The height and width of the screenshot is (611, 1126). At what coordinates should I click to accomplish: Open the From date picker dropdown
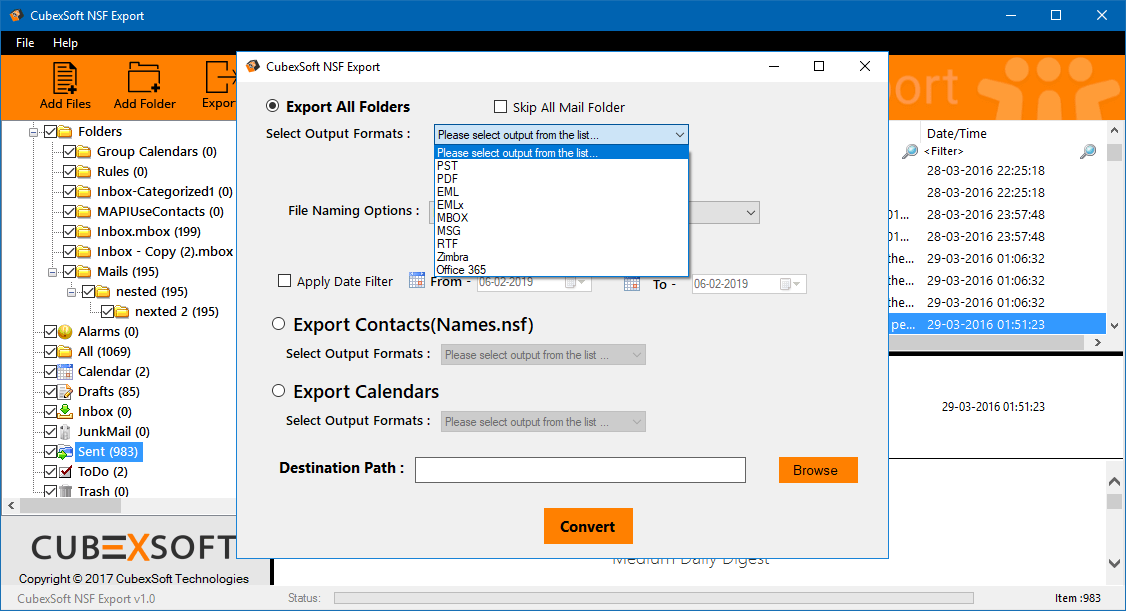(x=576, y=282)
